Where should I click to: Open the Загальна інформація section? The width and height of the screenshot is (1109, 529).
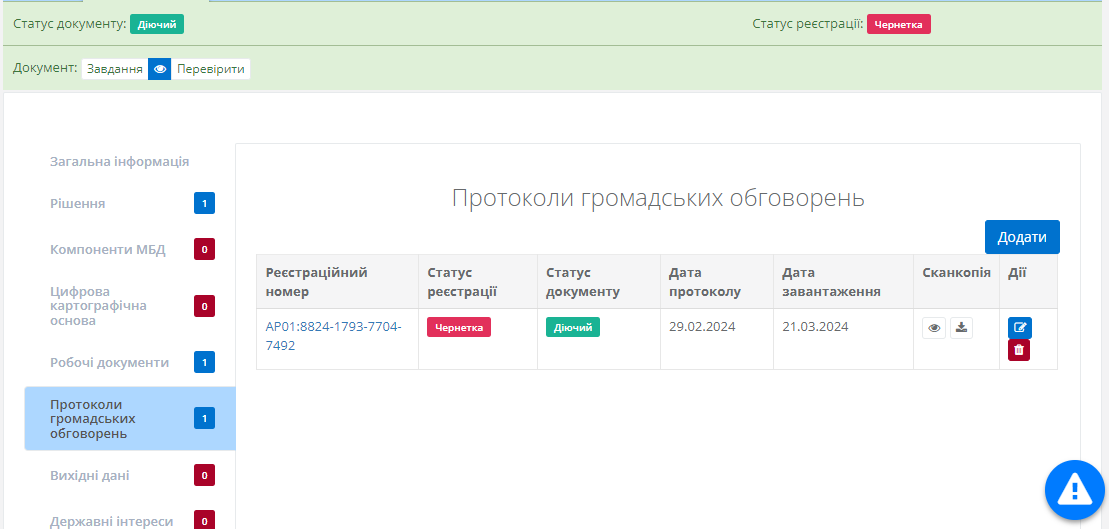(119, 162)
